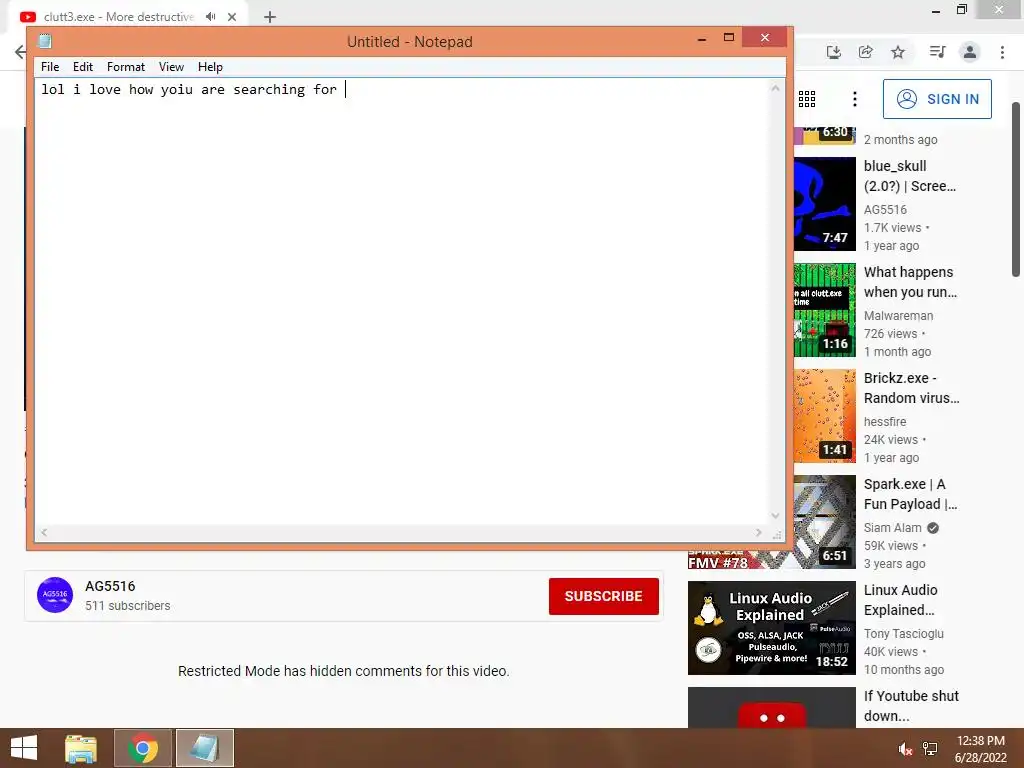Screen dimensions: 1024x768
Task: Open the Spark.exe video thumbnail
Action: [825, 522]
